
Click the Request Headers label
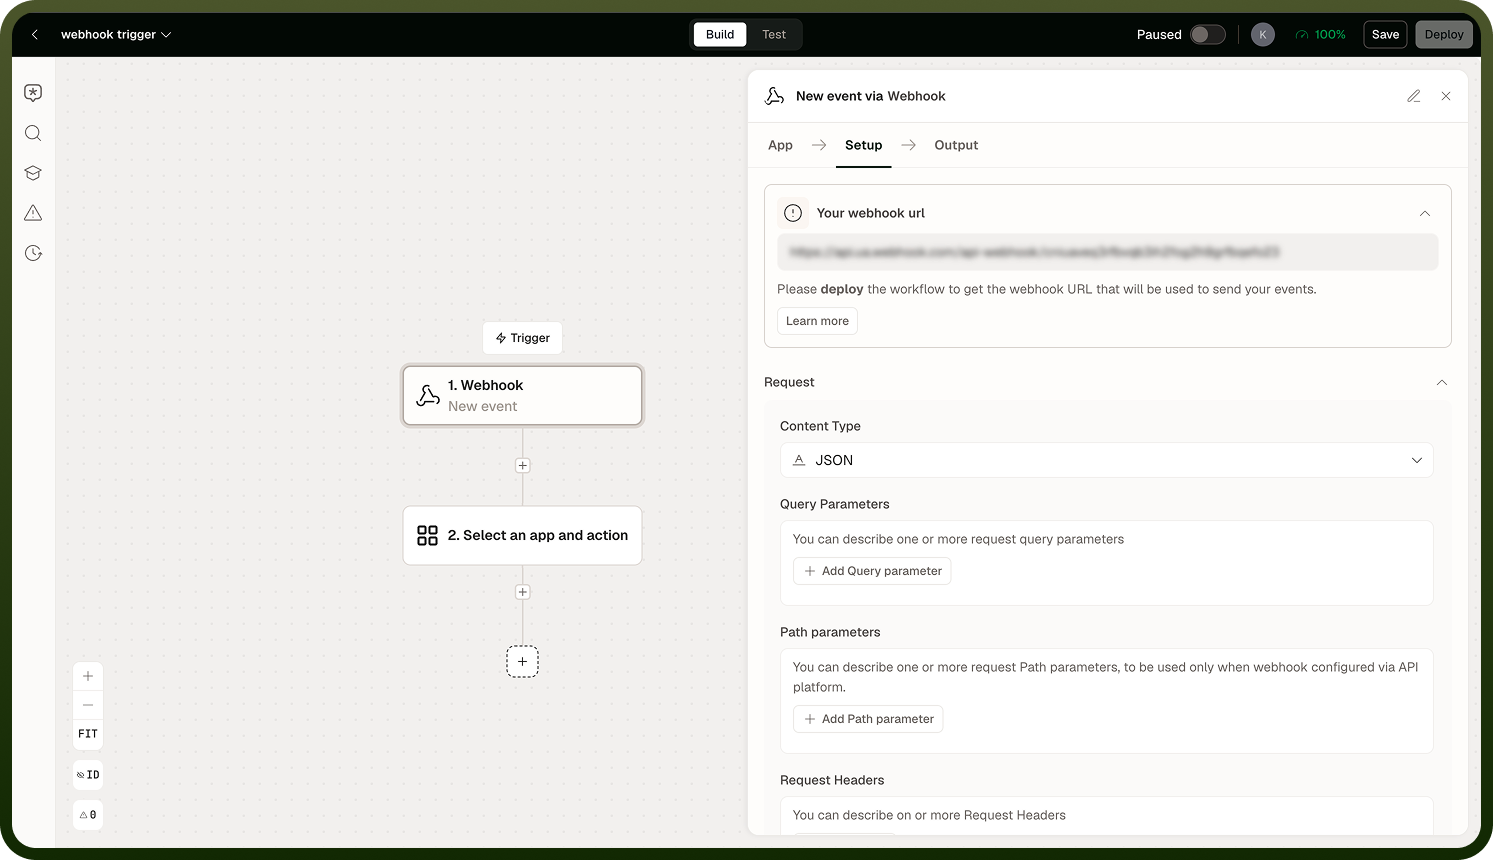pos(832,780)
